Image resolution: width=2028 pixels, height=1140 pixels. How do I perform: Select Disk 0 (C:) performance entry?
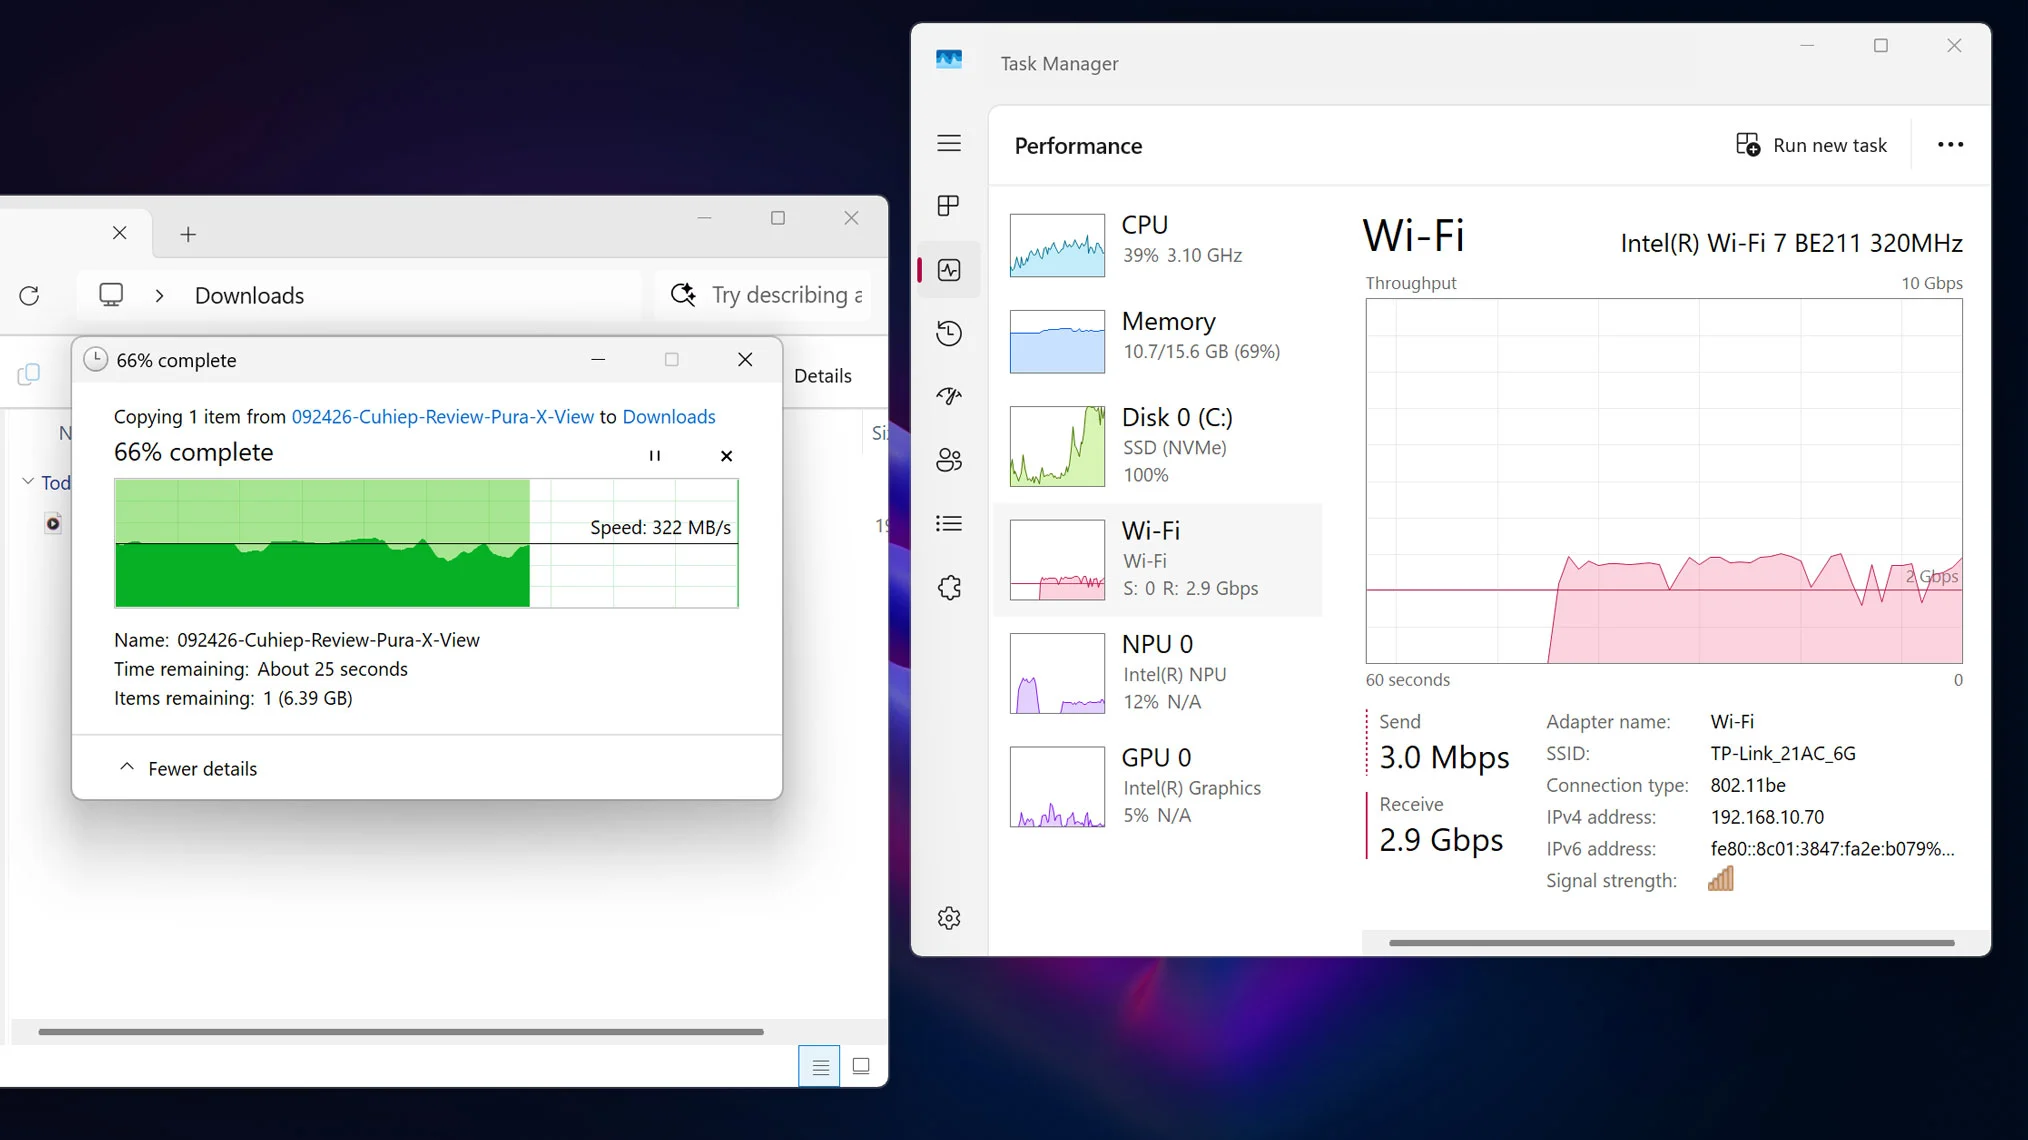pyautogui.click(x=1158, y=444)
